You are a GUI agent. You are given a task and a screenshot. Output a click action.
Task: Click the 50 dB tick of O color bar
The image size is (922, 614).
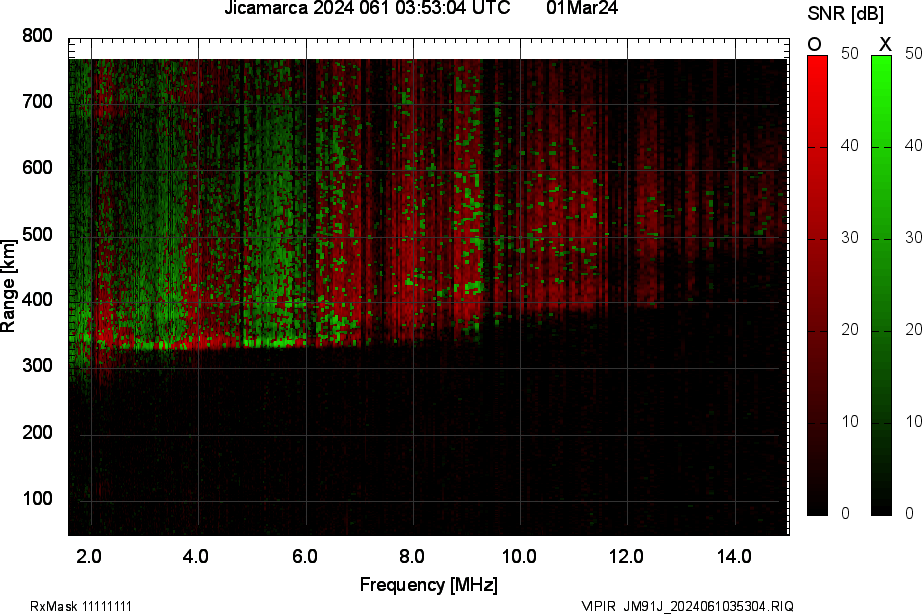pyautogui.click(x=849, y=54)
